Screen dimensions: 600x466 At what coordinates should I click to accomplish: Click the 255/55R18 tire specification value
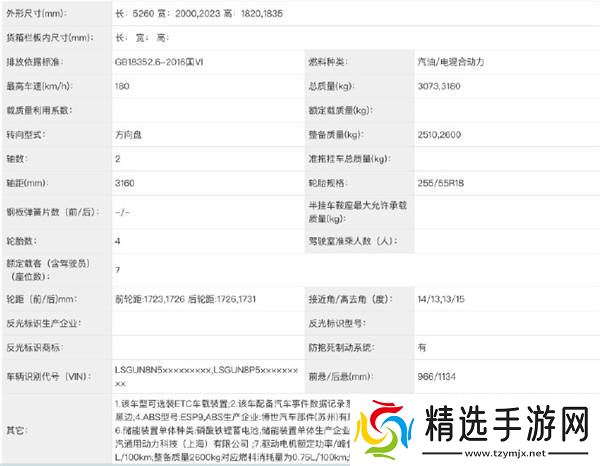(438, 183)
